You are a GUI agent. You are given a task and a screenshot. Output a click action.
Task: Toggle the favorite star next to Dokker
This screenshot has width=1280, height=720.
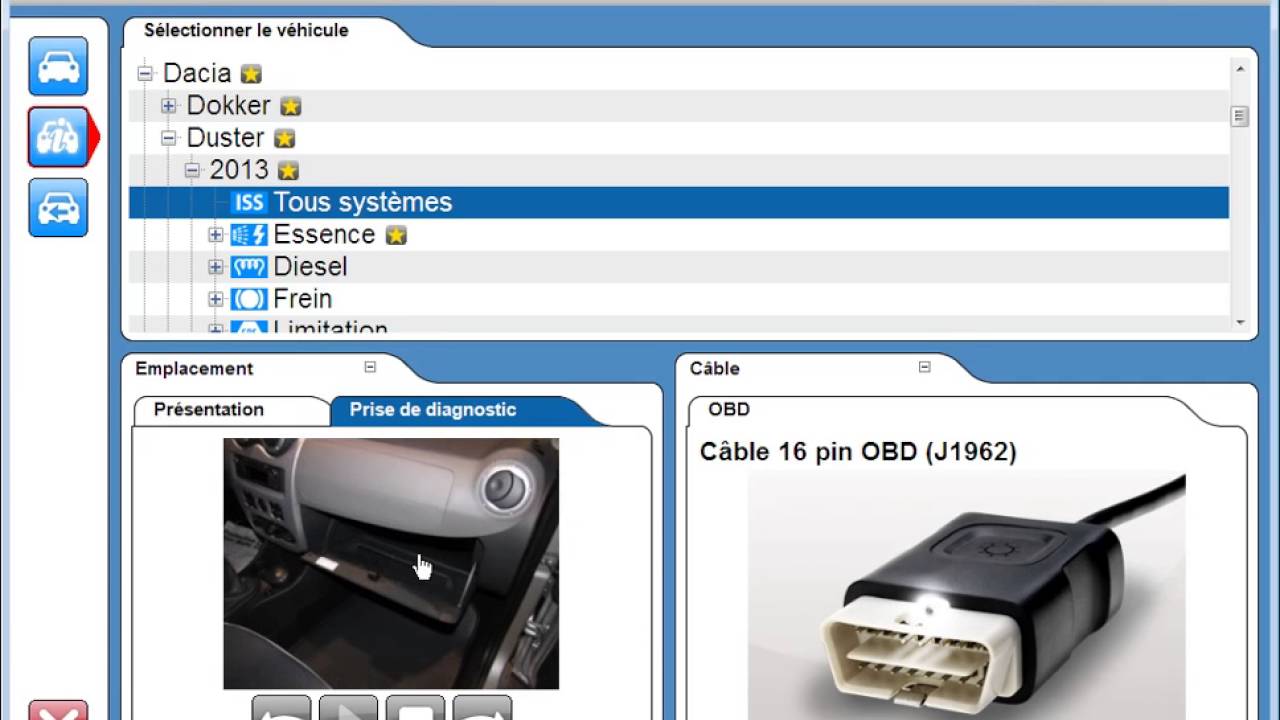pos(290,106)
